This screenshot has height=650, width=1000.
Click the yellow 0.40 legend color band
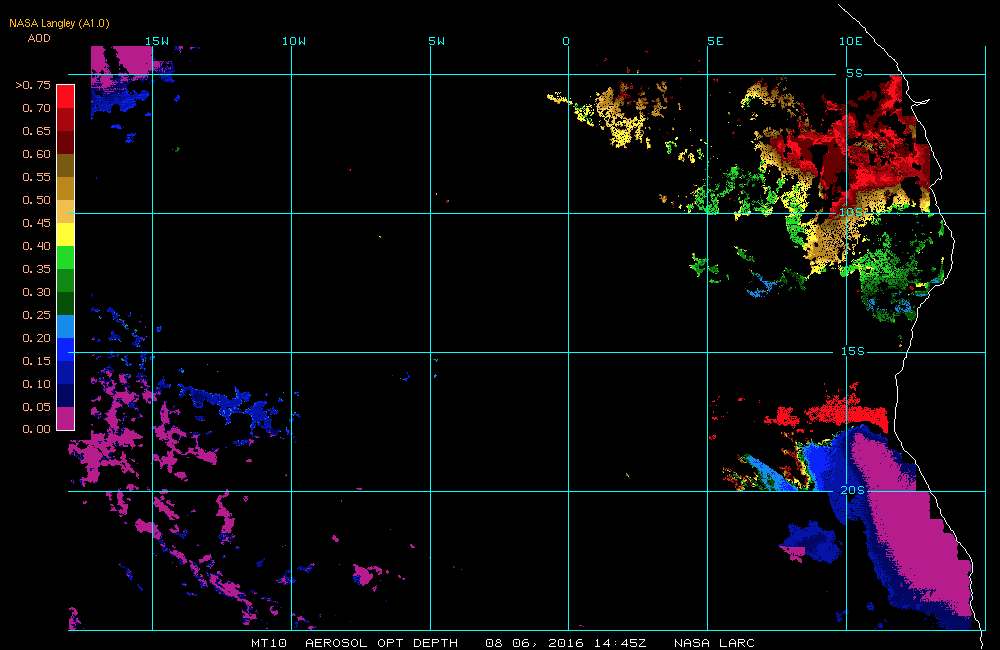[x=66, y=234]
